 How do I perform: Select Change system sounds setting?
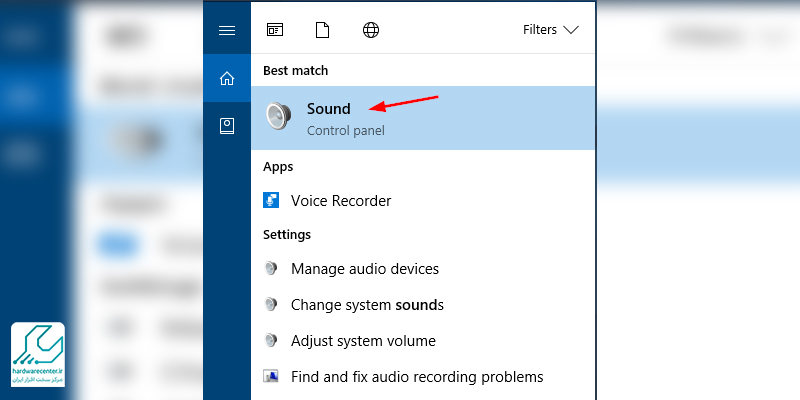(x=366, y=305)
